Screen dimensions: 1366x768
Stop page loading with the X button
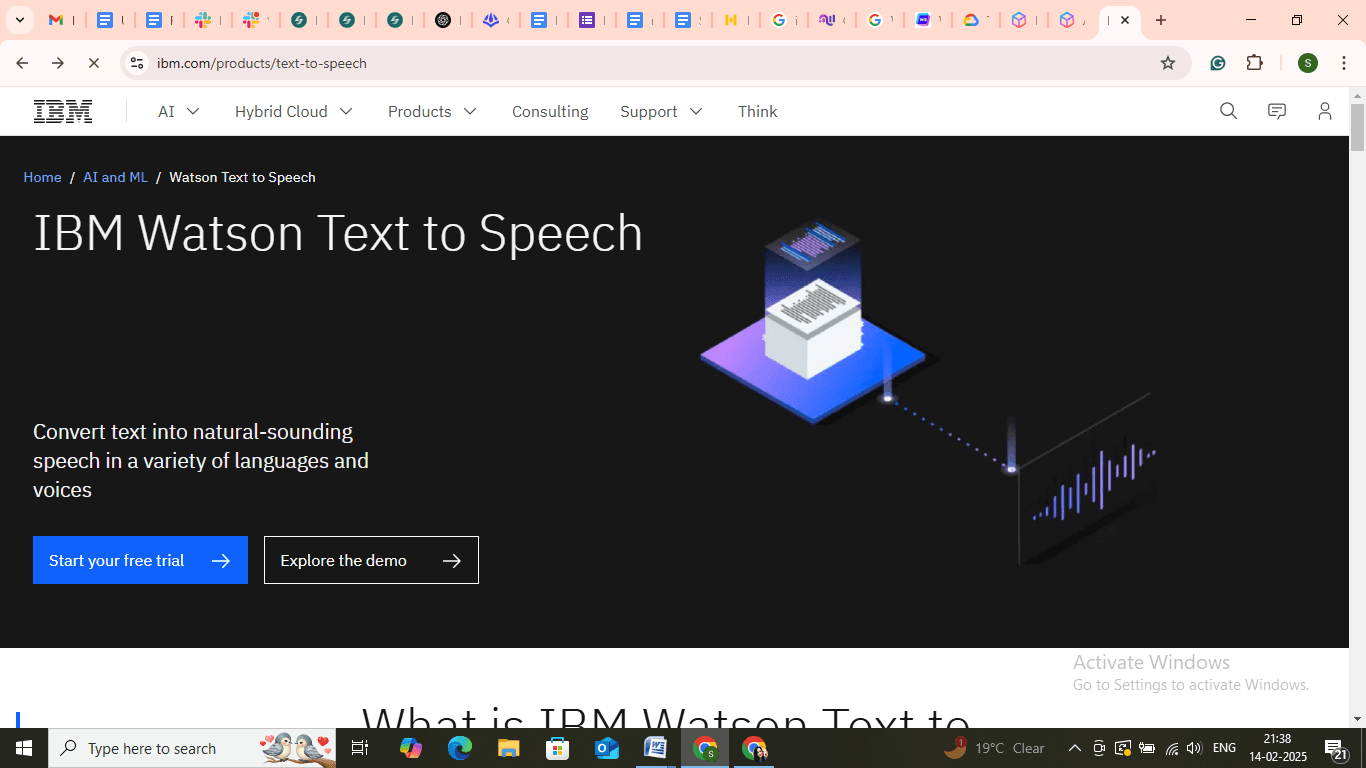[94, 63]
